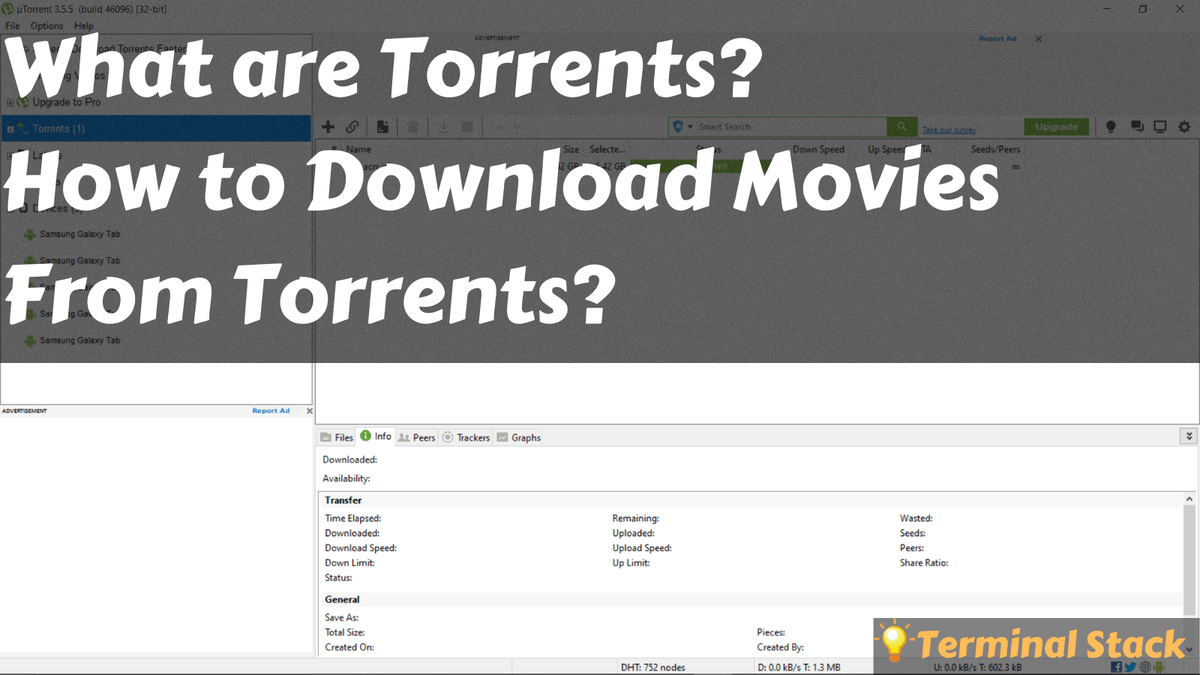1200x675 pixels.
Task: Click the D: 0.0 kB/s download status entry
Action: 799,667
